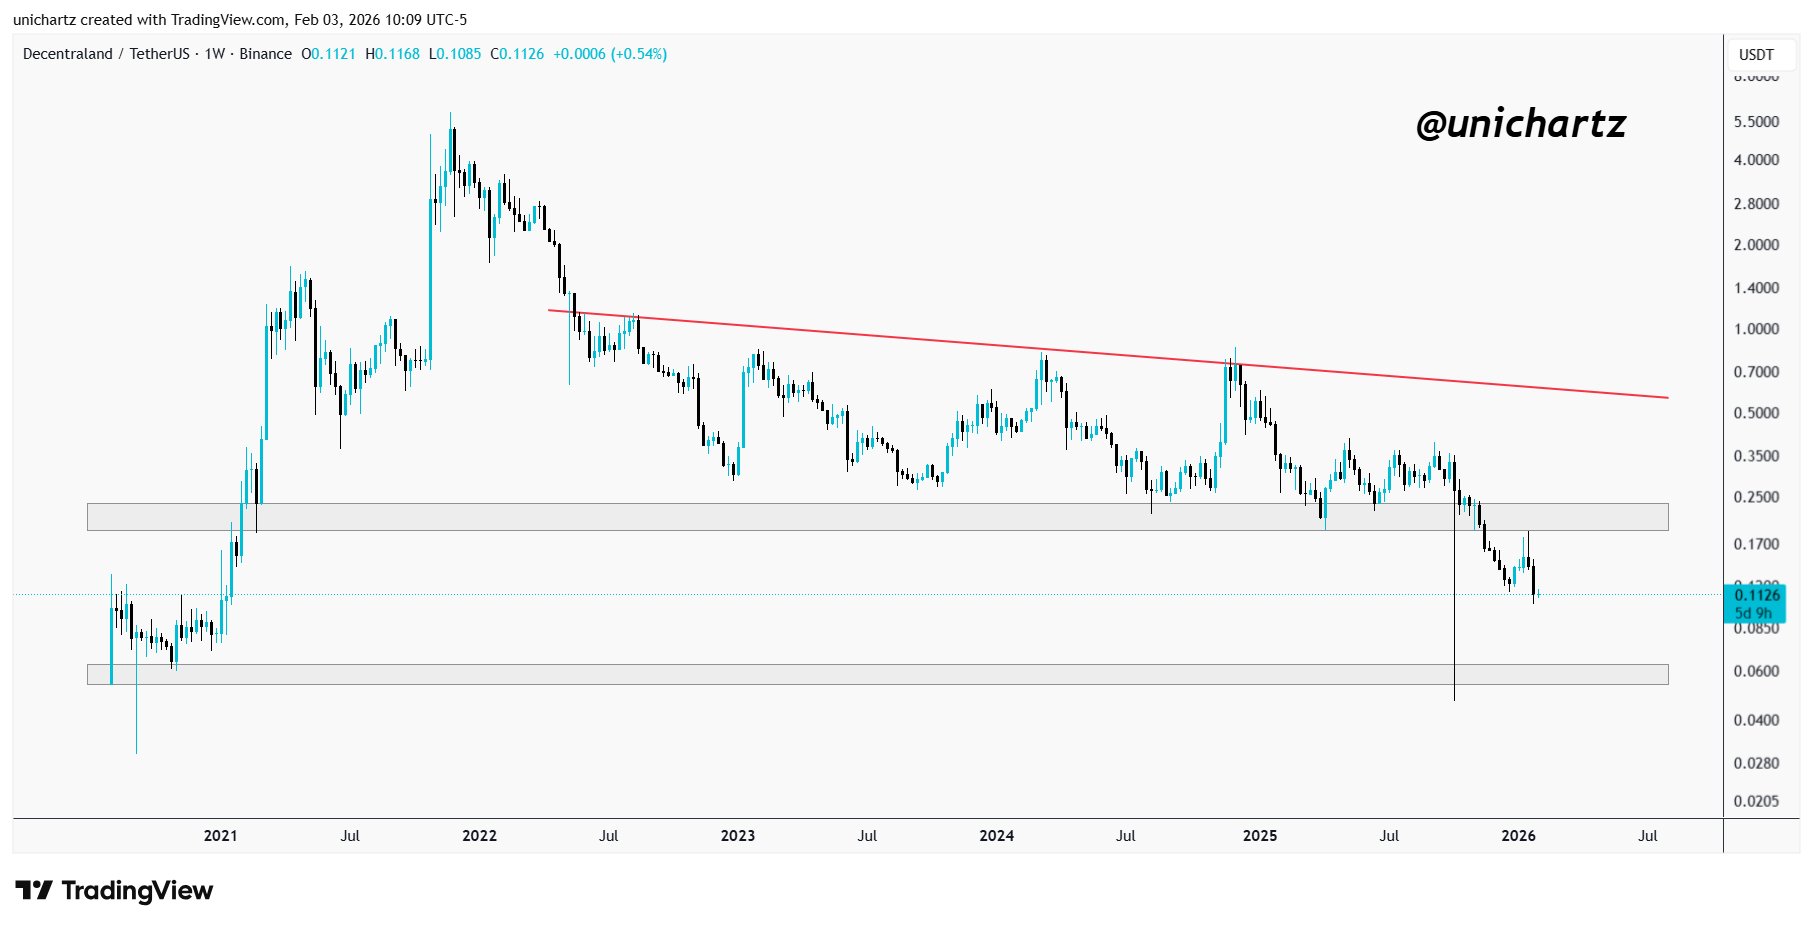Click the open value O0.1121
This screenshot has width=1813, height=928.
click(x=329, y=54)
